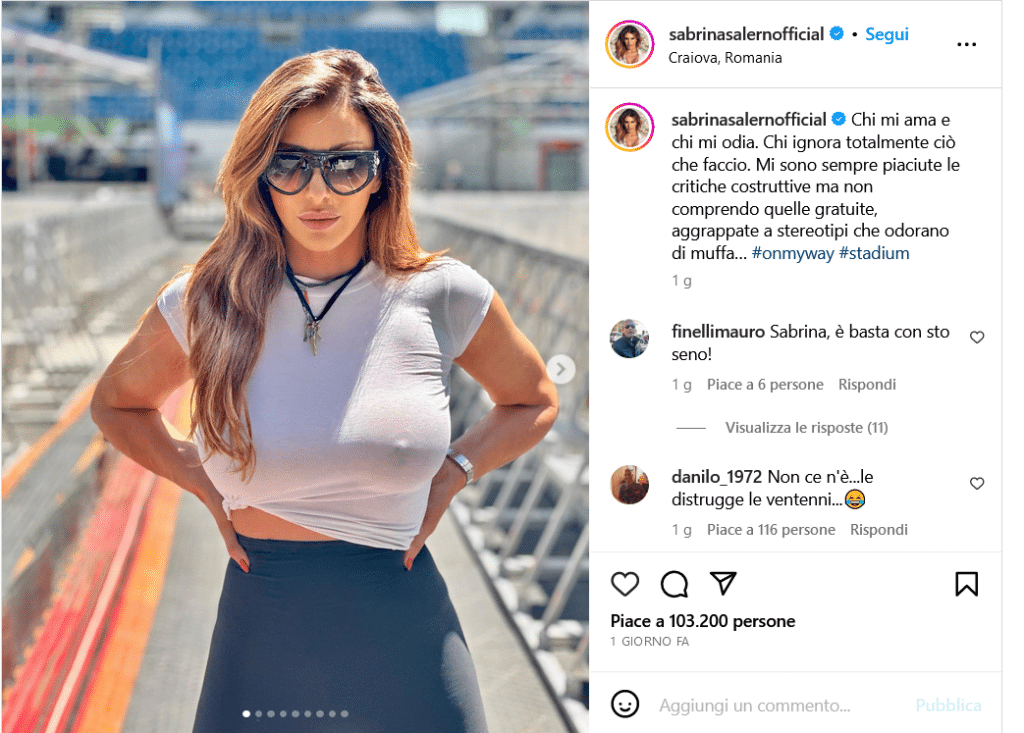Viewport: 1024px width, 733px height.
Task: Open the #stadium hashtag
Action: [874, 253]
